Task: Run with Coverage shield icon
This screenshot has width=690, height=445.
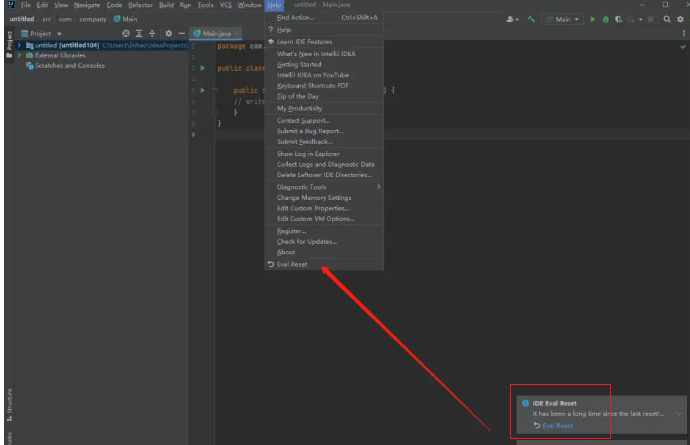Action: point(619,18)
